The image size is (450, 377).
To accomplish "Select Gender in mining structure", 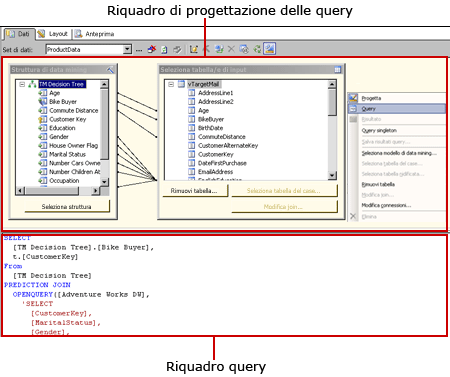I will tap(59, 137).
